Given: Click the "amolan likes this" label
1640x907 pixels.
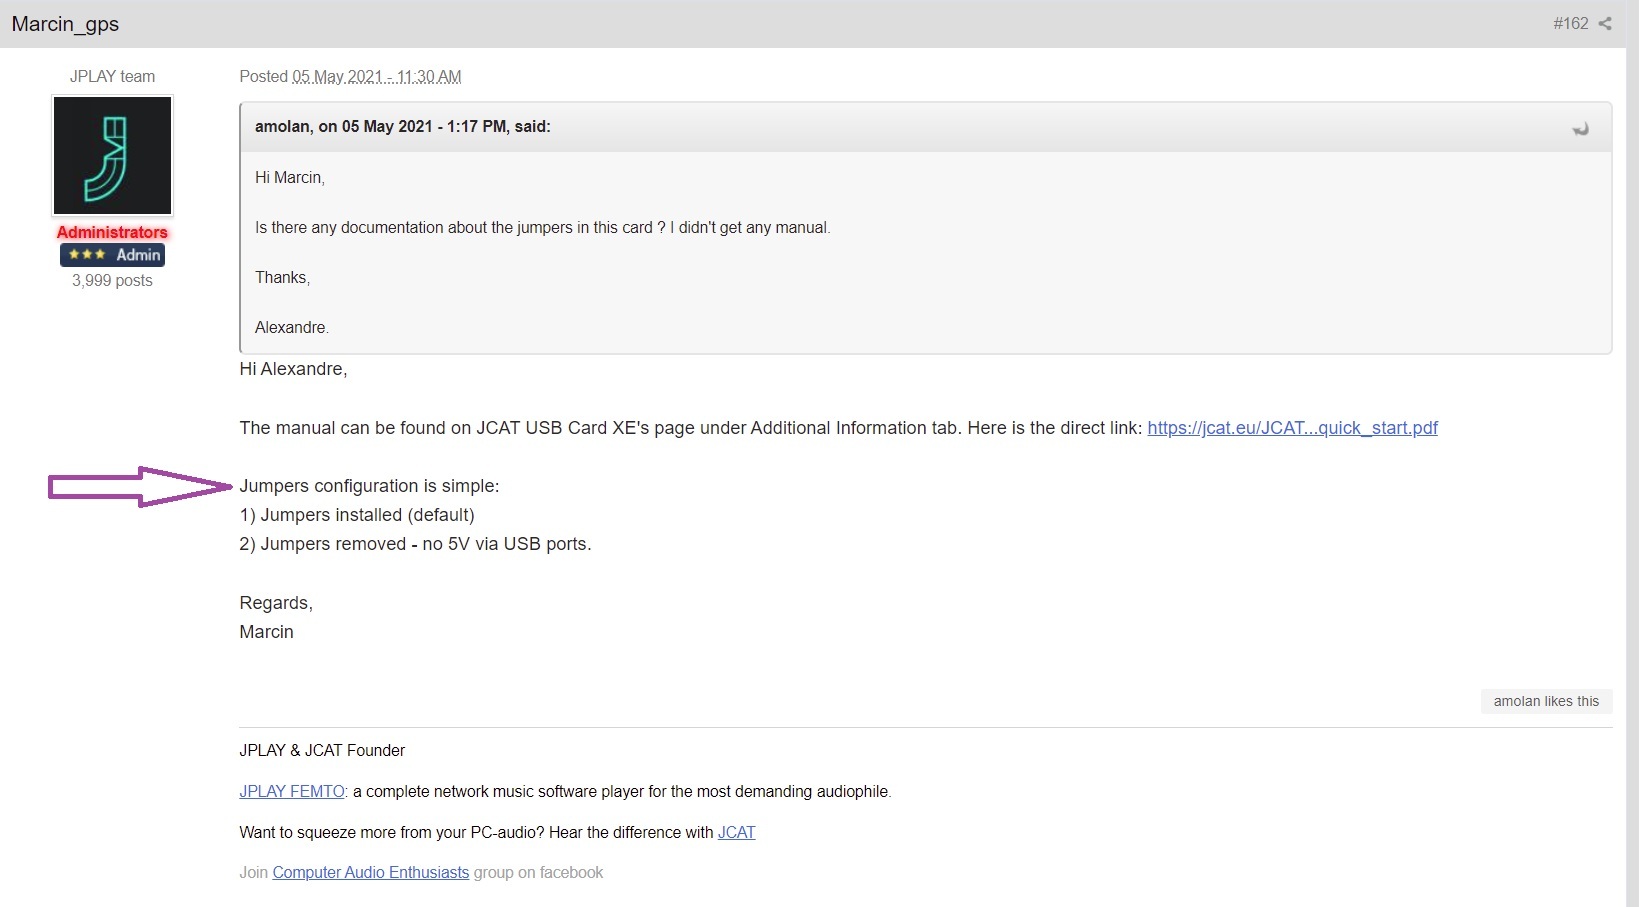Looking at the screenshot, I should 1546,702.
